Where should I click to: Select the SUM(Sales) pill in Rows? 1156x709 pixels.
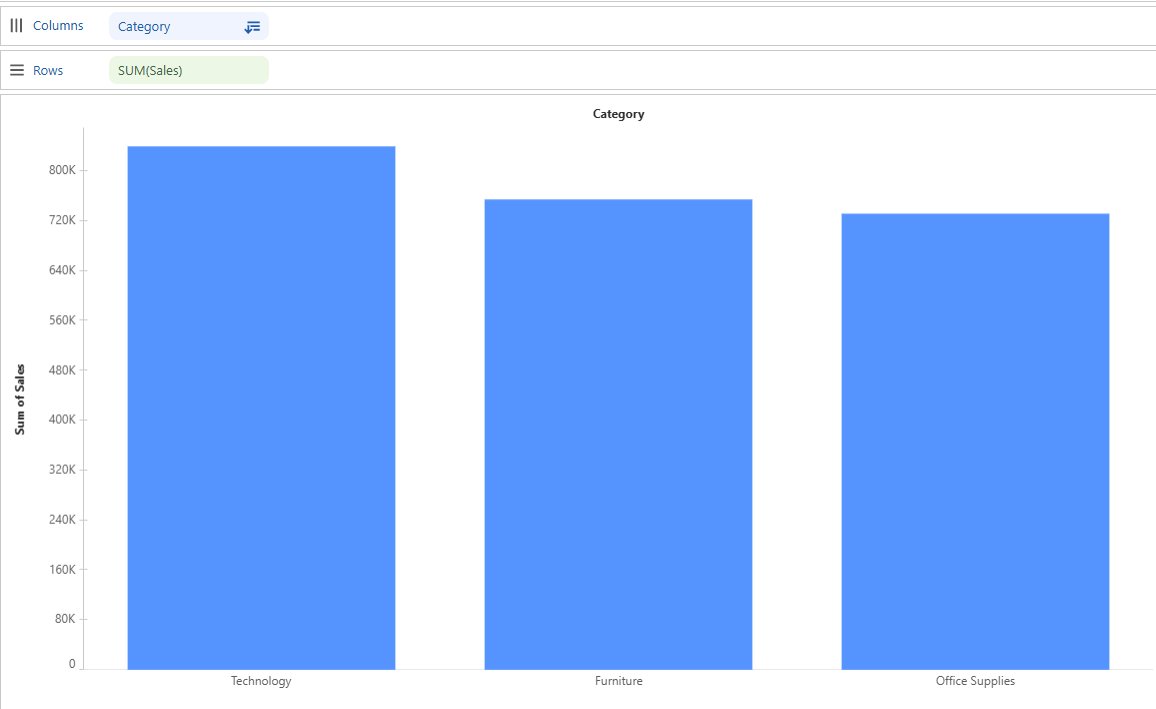click(x=189, y=71)
